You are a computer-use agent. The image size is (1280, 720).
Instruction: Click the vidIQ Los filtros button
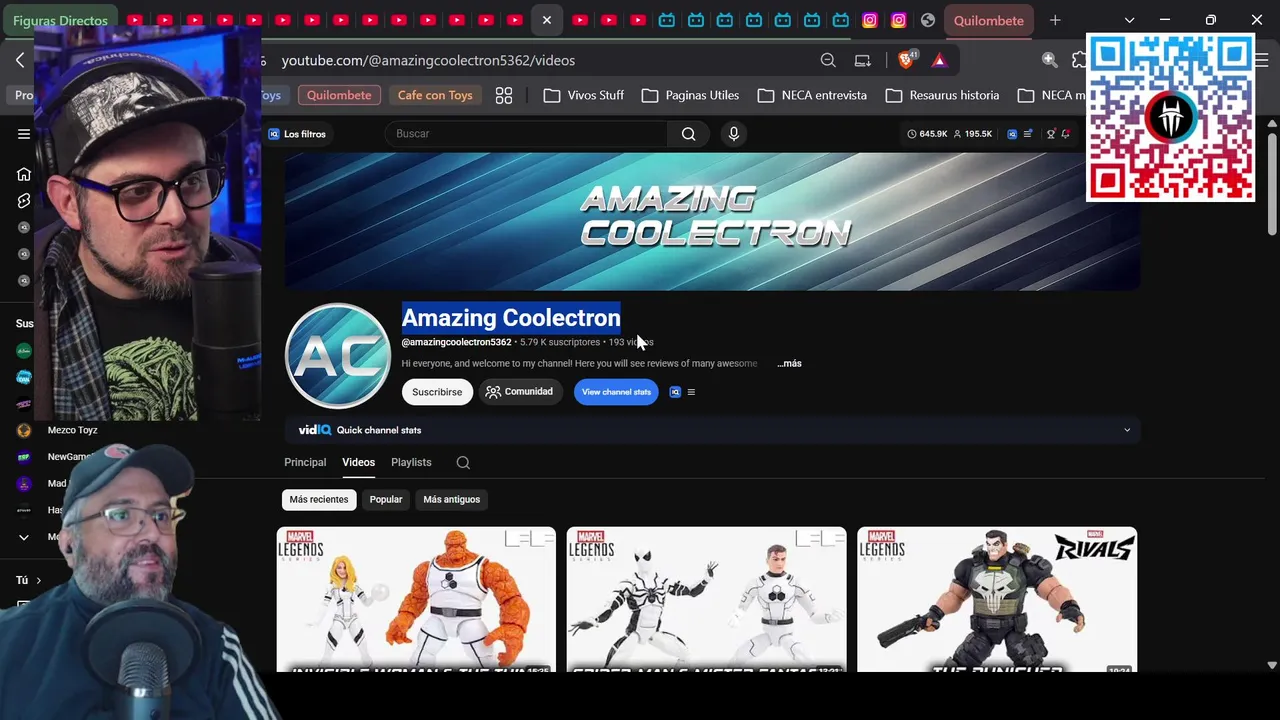297,134
